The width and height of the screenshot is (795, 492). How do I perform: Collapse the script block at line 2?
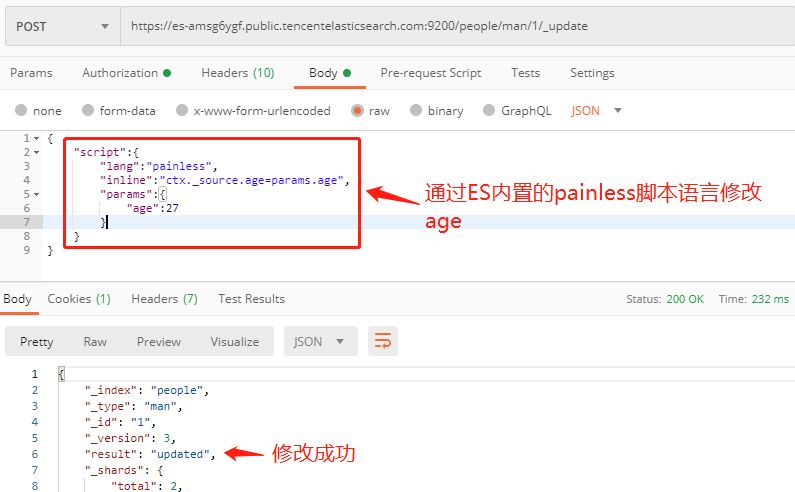click(x=37, y=152)
